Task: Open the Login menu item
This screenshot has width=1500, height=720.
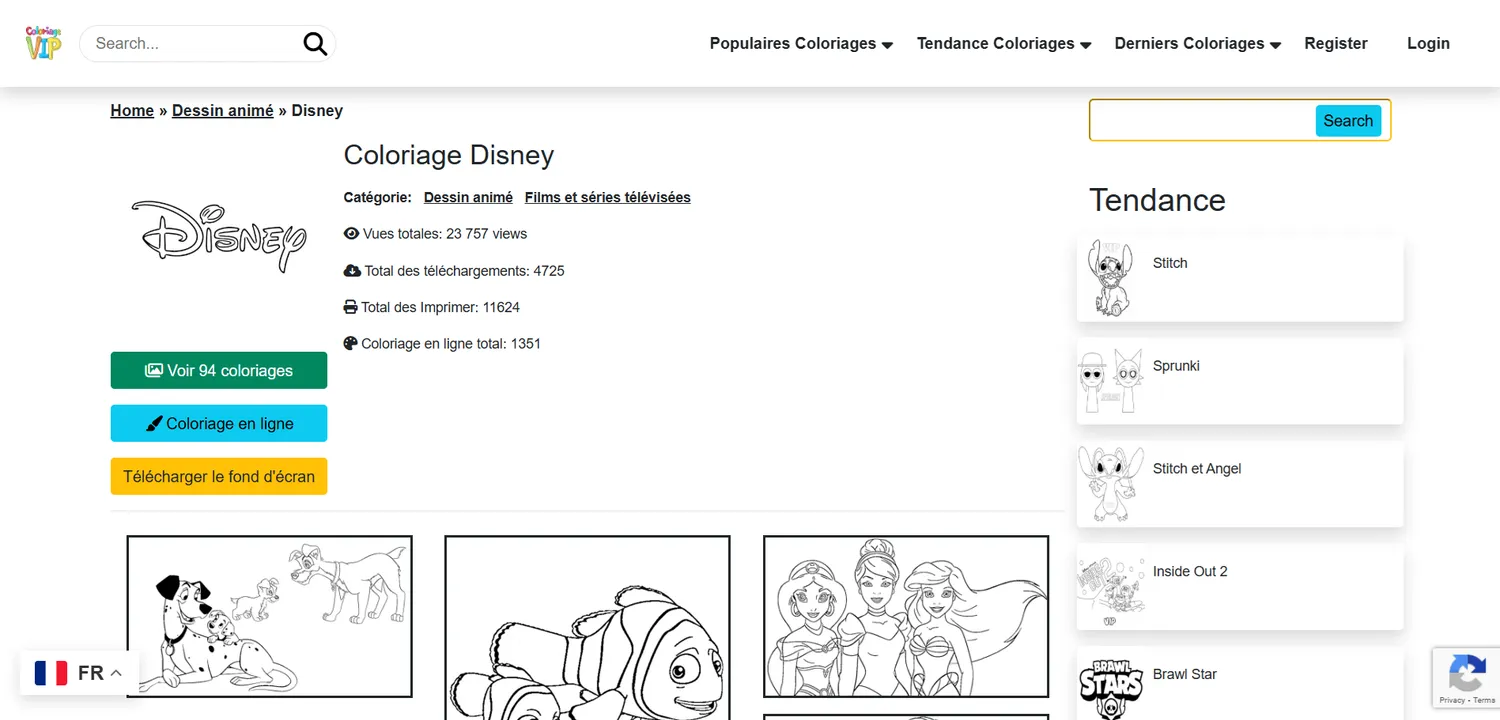Action: pos(1428,43)
